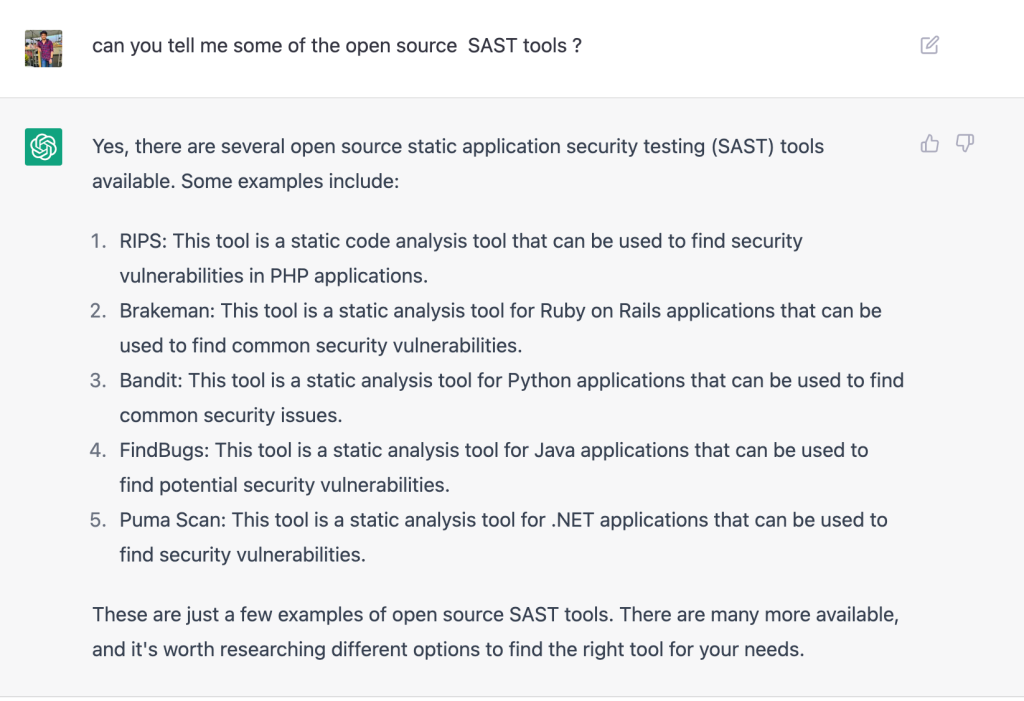Give the response a thumbs down
Viewport: 1024px width, 701px height.
point(965,144)
